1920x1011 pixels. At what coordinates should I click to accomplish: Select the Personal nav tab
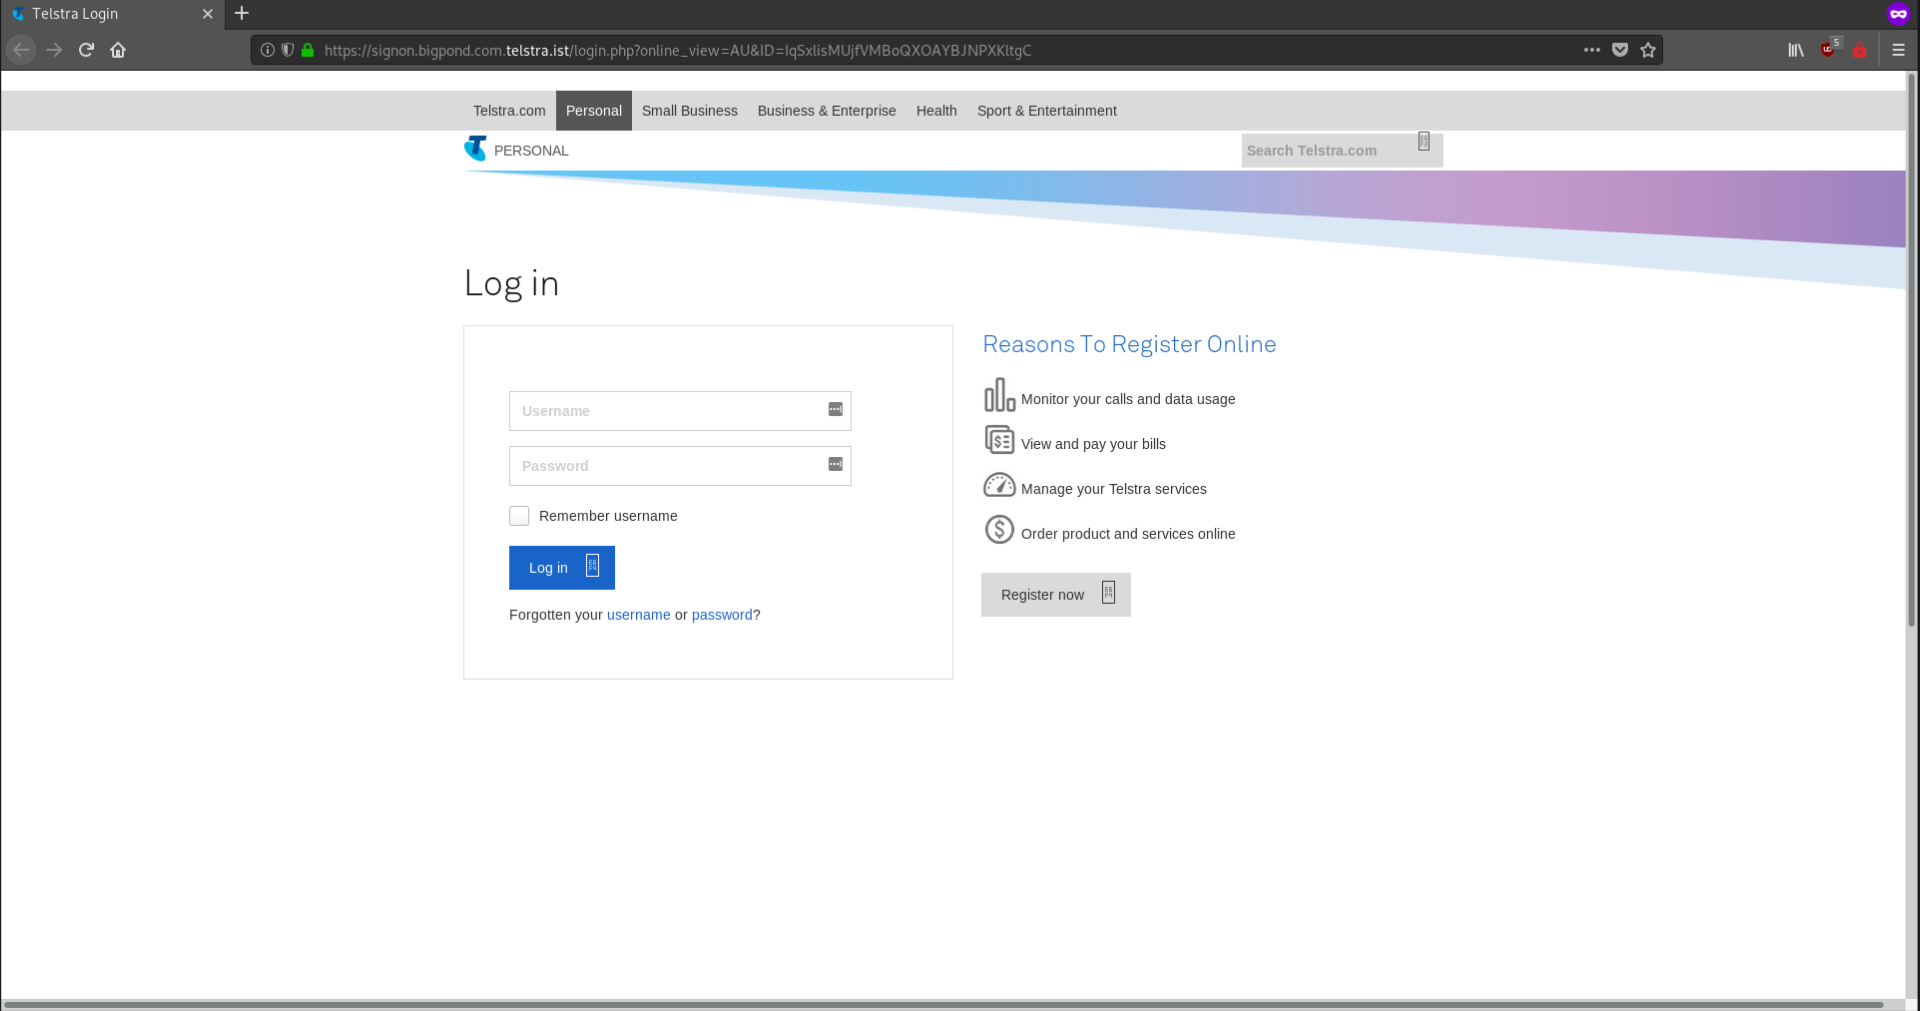[x=594, y=111]
